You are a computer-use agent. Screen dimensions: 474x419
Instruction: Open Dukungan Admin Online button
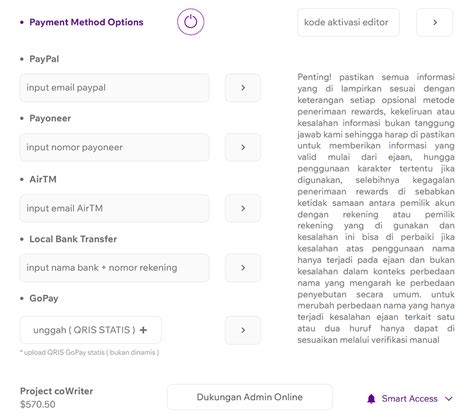250,397
